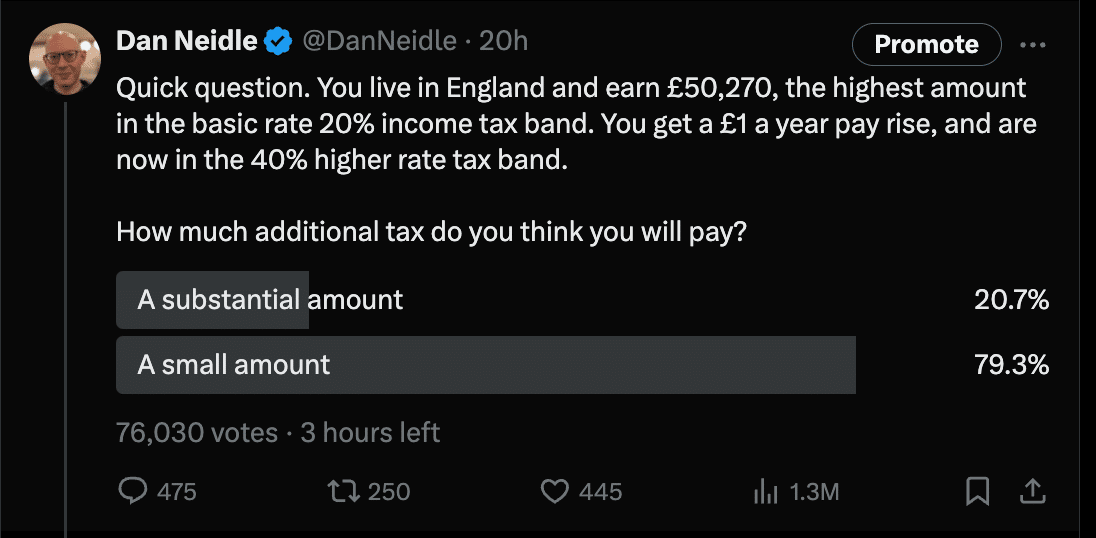Open Dan Neidle's profile via display name
Screen dimensions: 1096x538
(187, 42)
